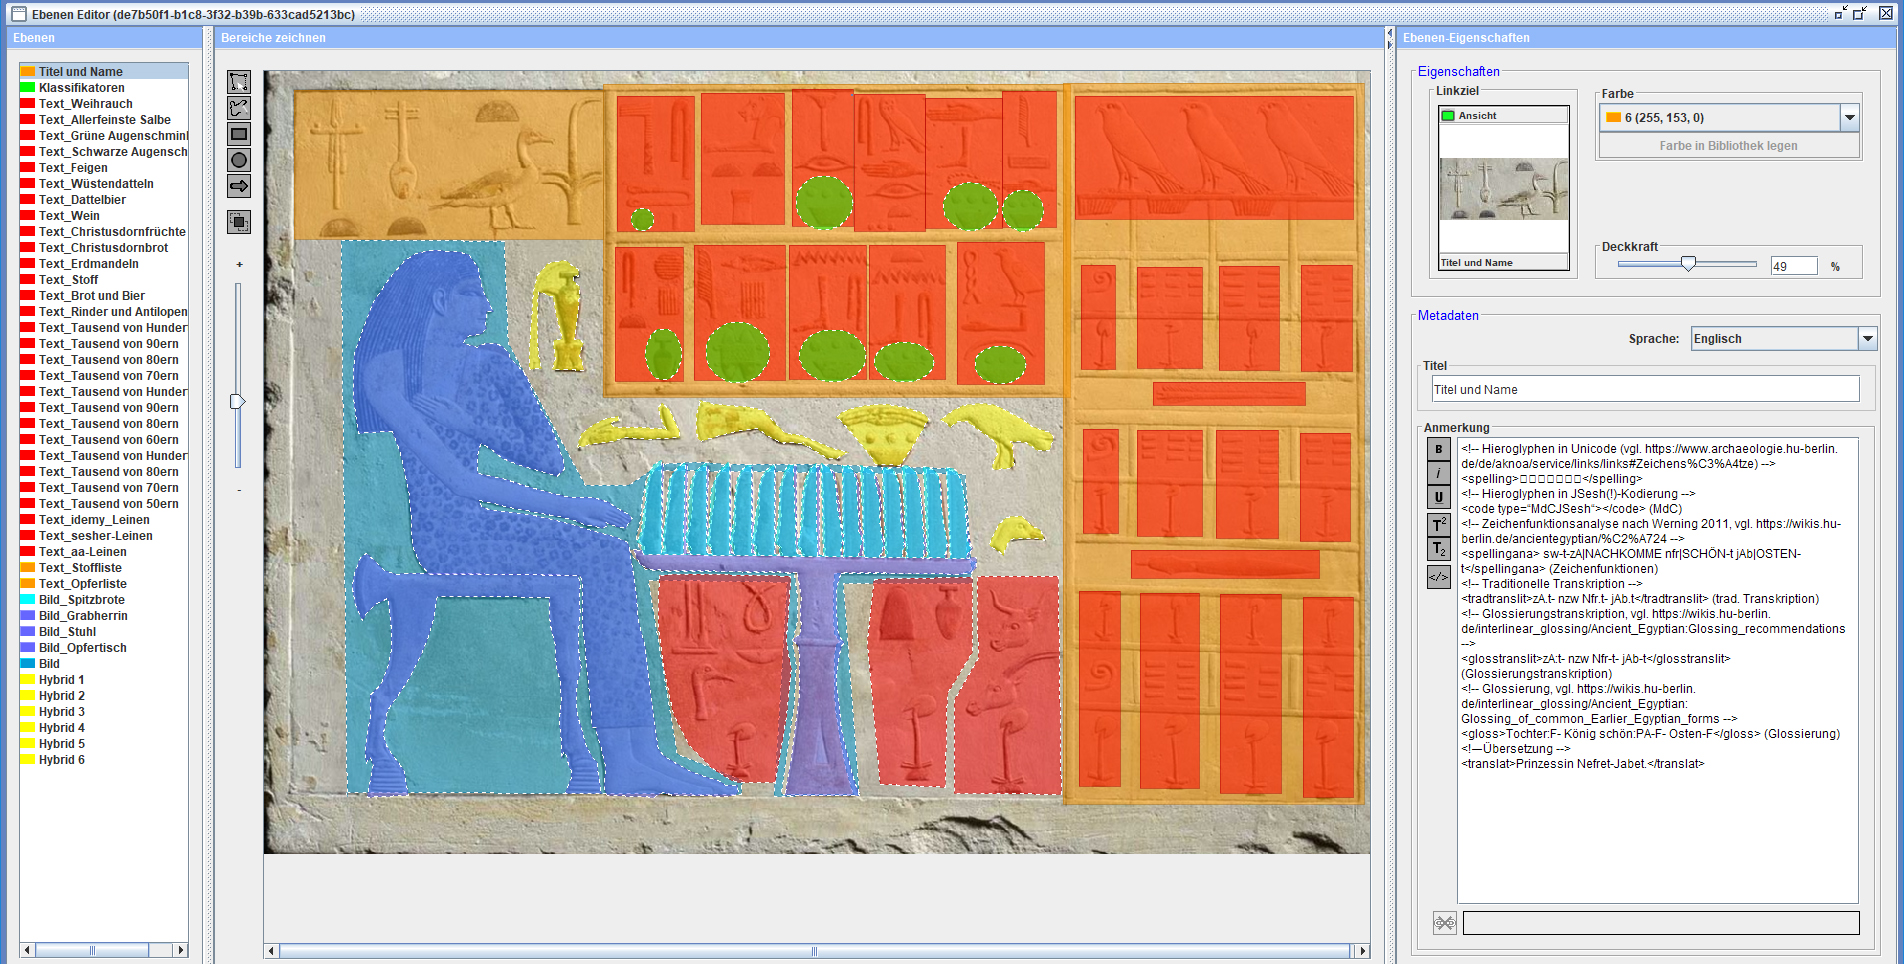
Task: Select the circle shape tool
Action: pos(239,160)
